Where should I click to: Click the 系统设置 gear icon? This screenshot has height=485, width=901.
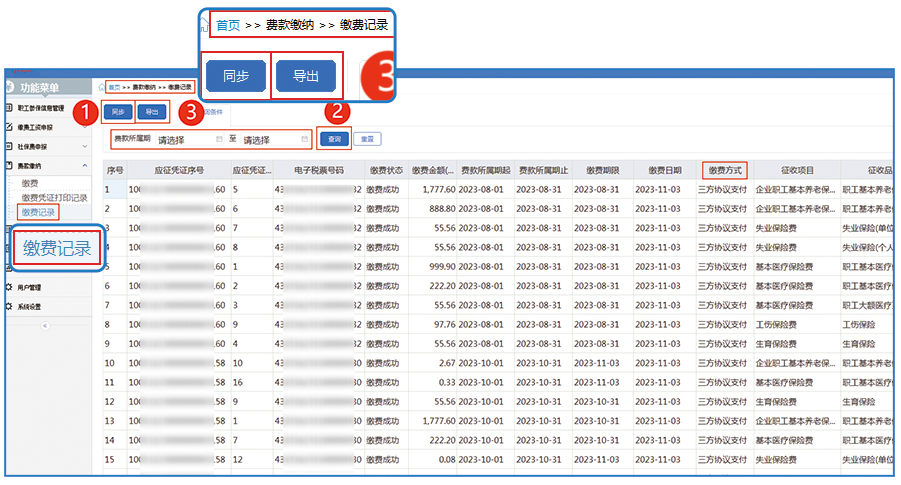pos(10,306)
